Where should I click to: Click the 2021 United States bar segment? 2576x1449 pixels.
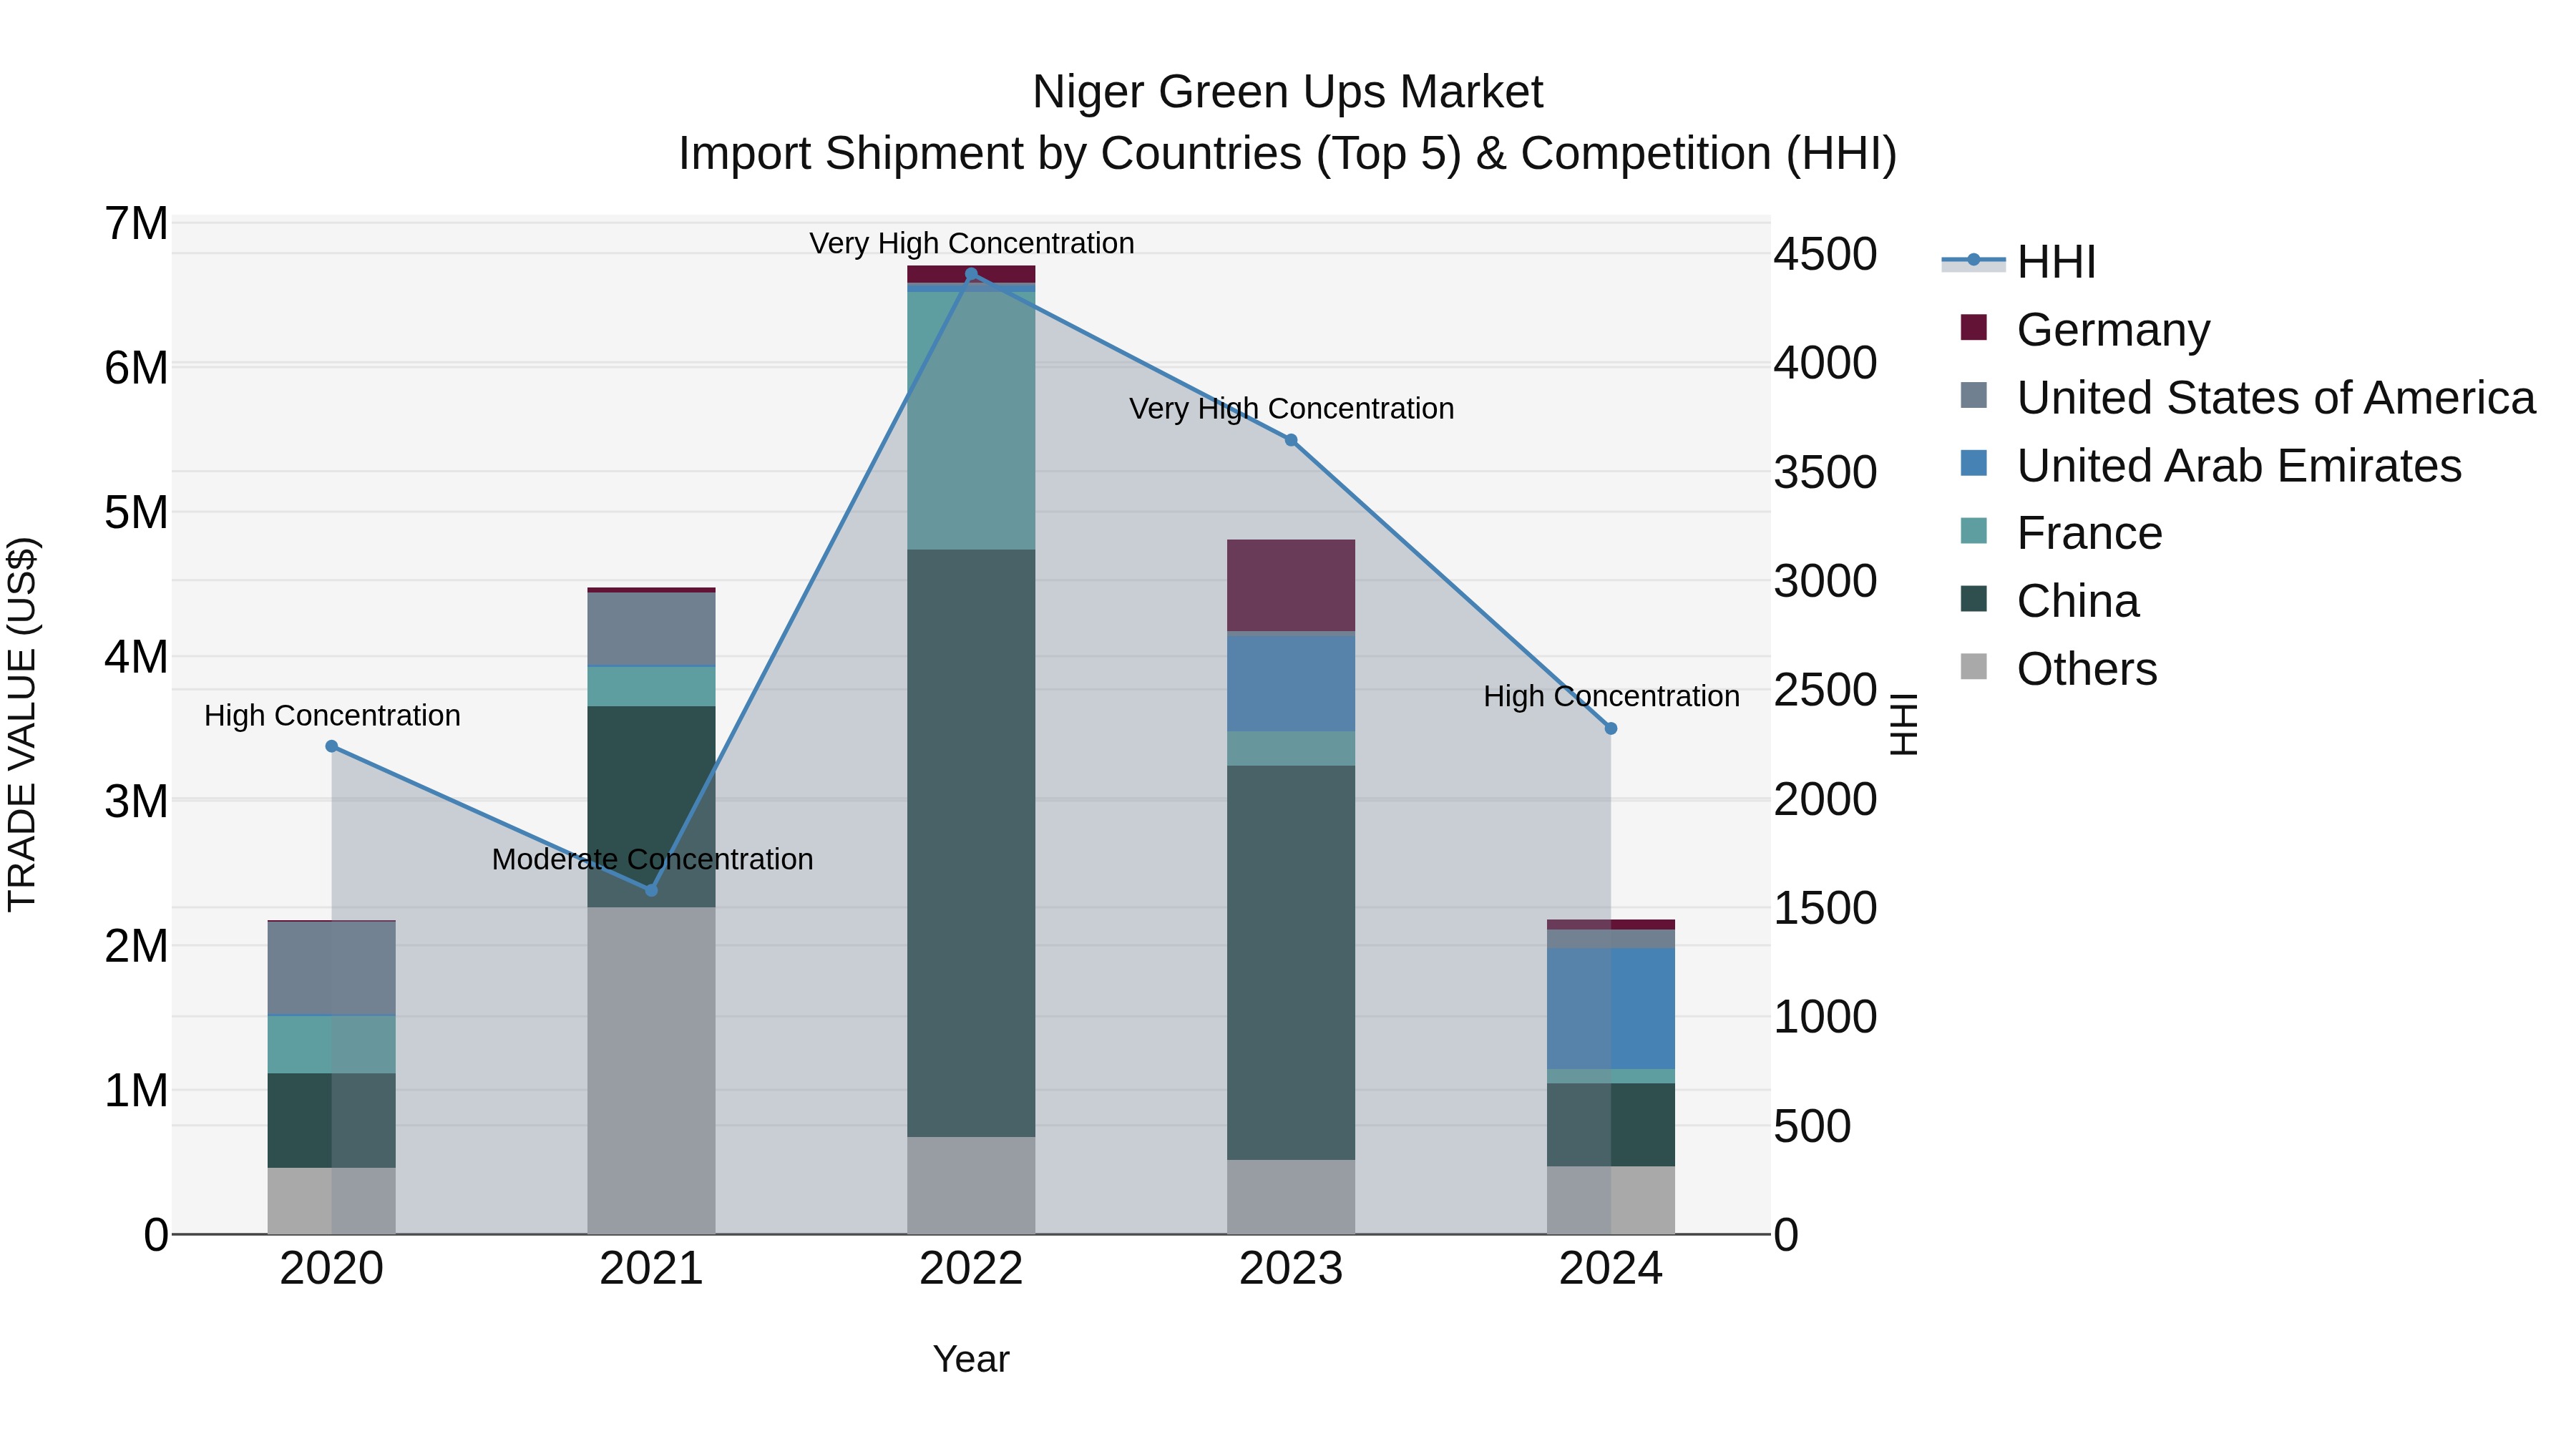651,629
